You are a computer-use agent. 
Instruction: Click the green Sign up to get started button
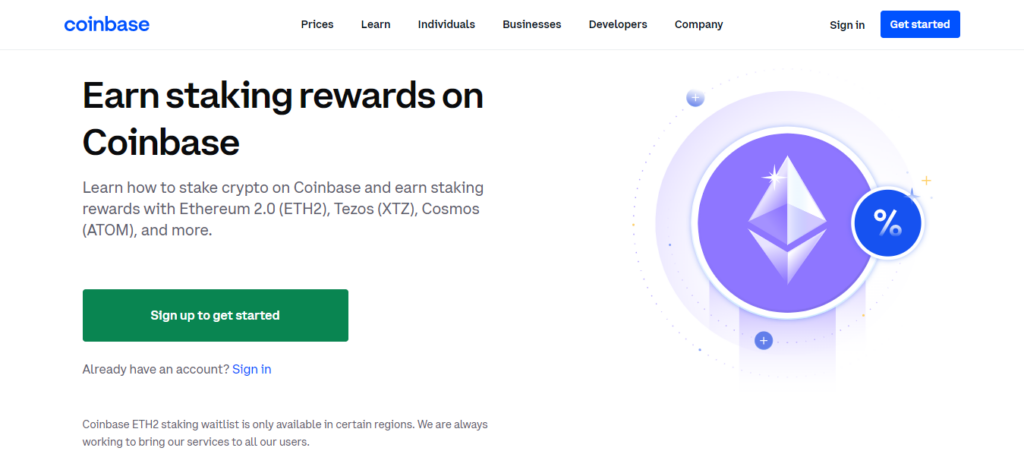point(216,316)
